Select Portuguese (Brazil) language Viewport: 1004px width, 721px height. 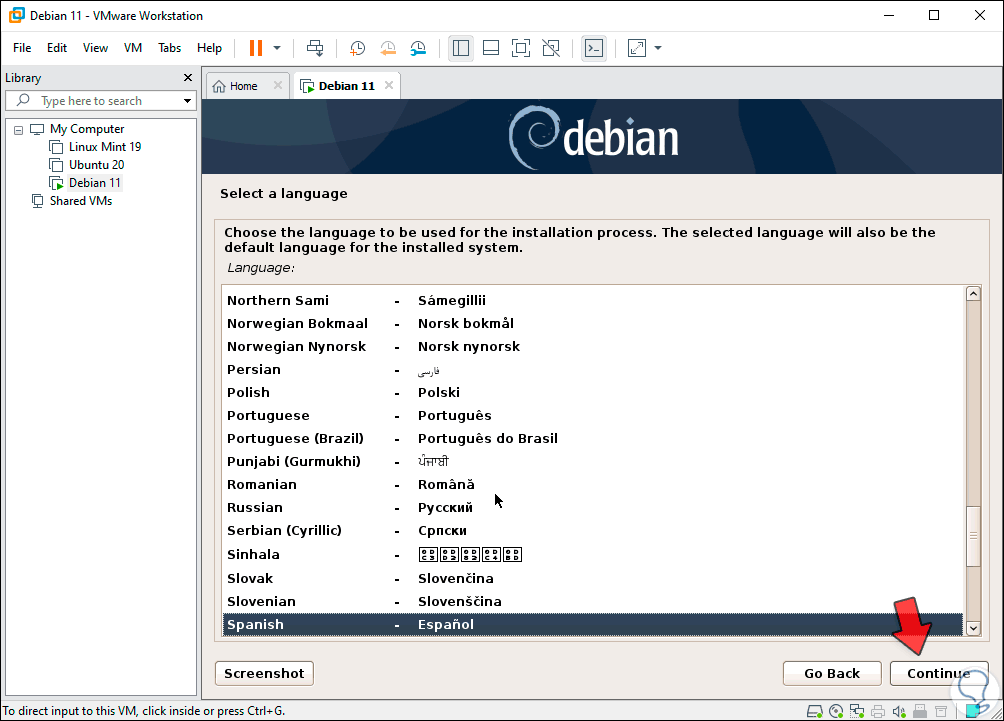592,439
